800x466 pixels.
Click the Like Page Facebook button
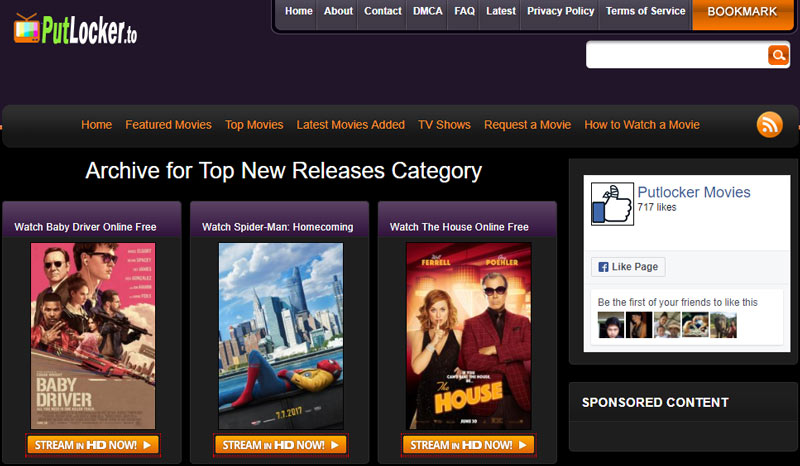pos(628,266)
